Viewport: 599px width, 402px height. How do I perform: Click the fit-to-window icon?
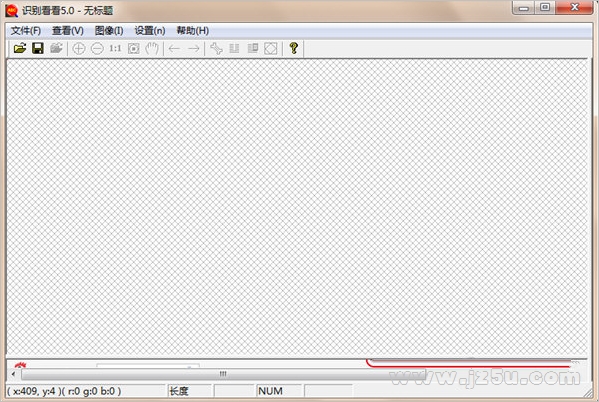click(134, 49)
